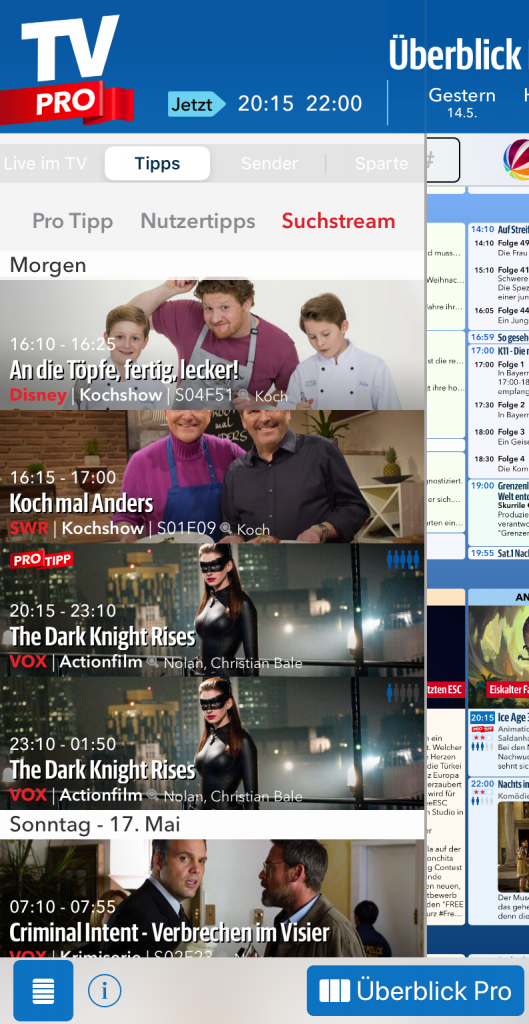529x1024 pixels.
Task: Tap search icon beside Koch in SWR row
Action: pyautogui.click(x=226, y=528)
